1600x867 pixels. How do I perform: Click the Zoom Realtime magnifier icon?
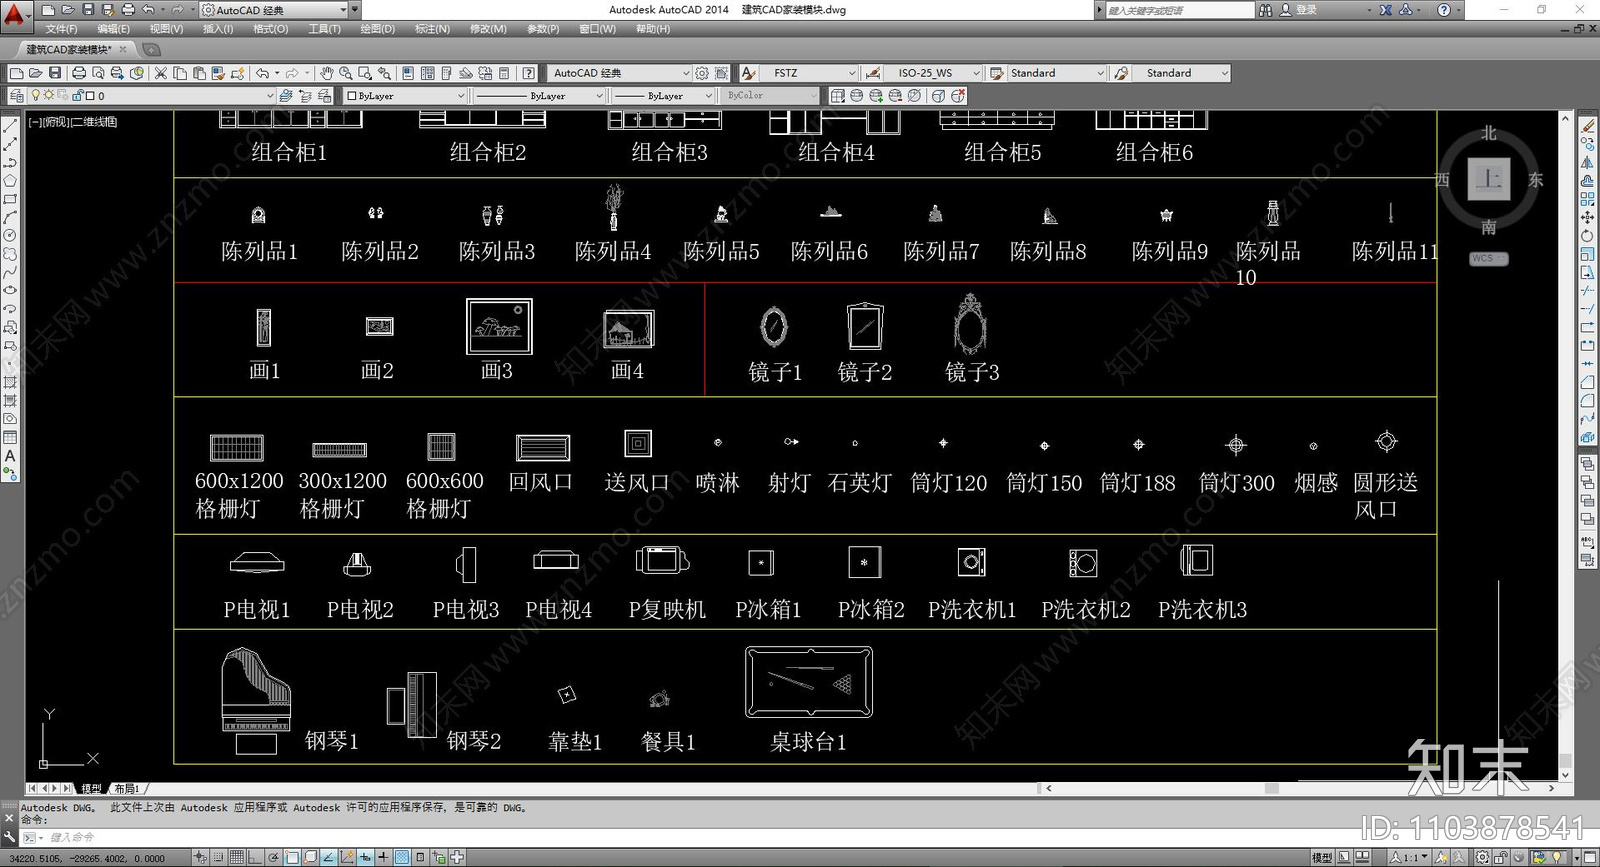(x=346, y=73)
